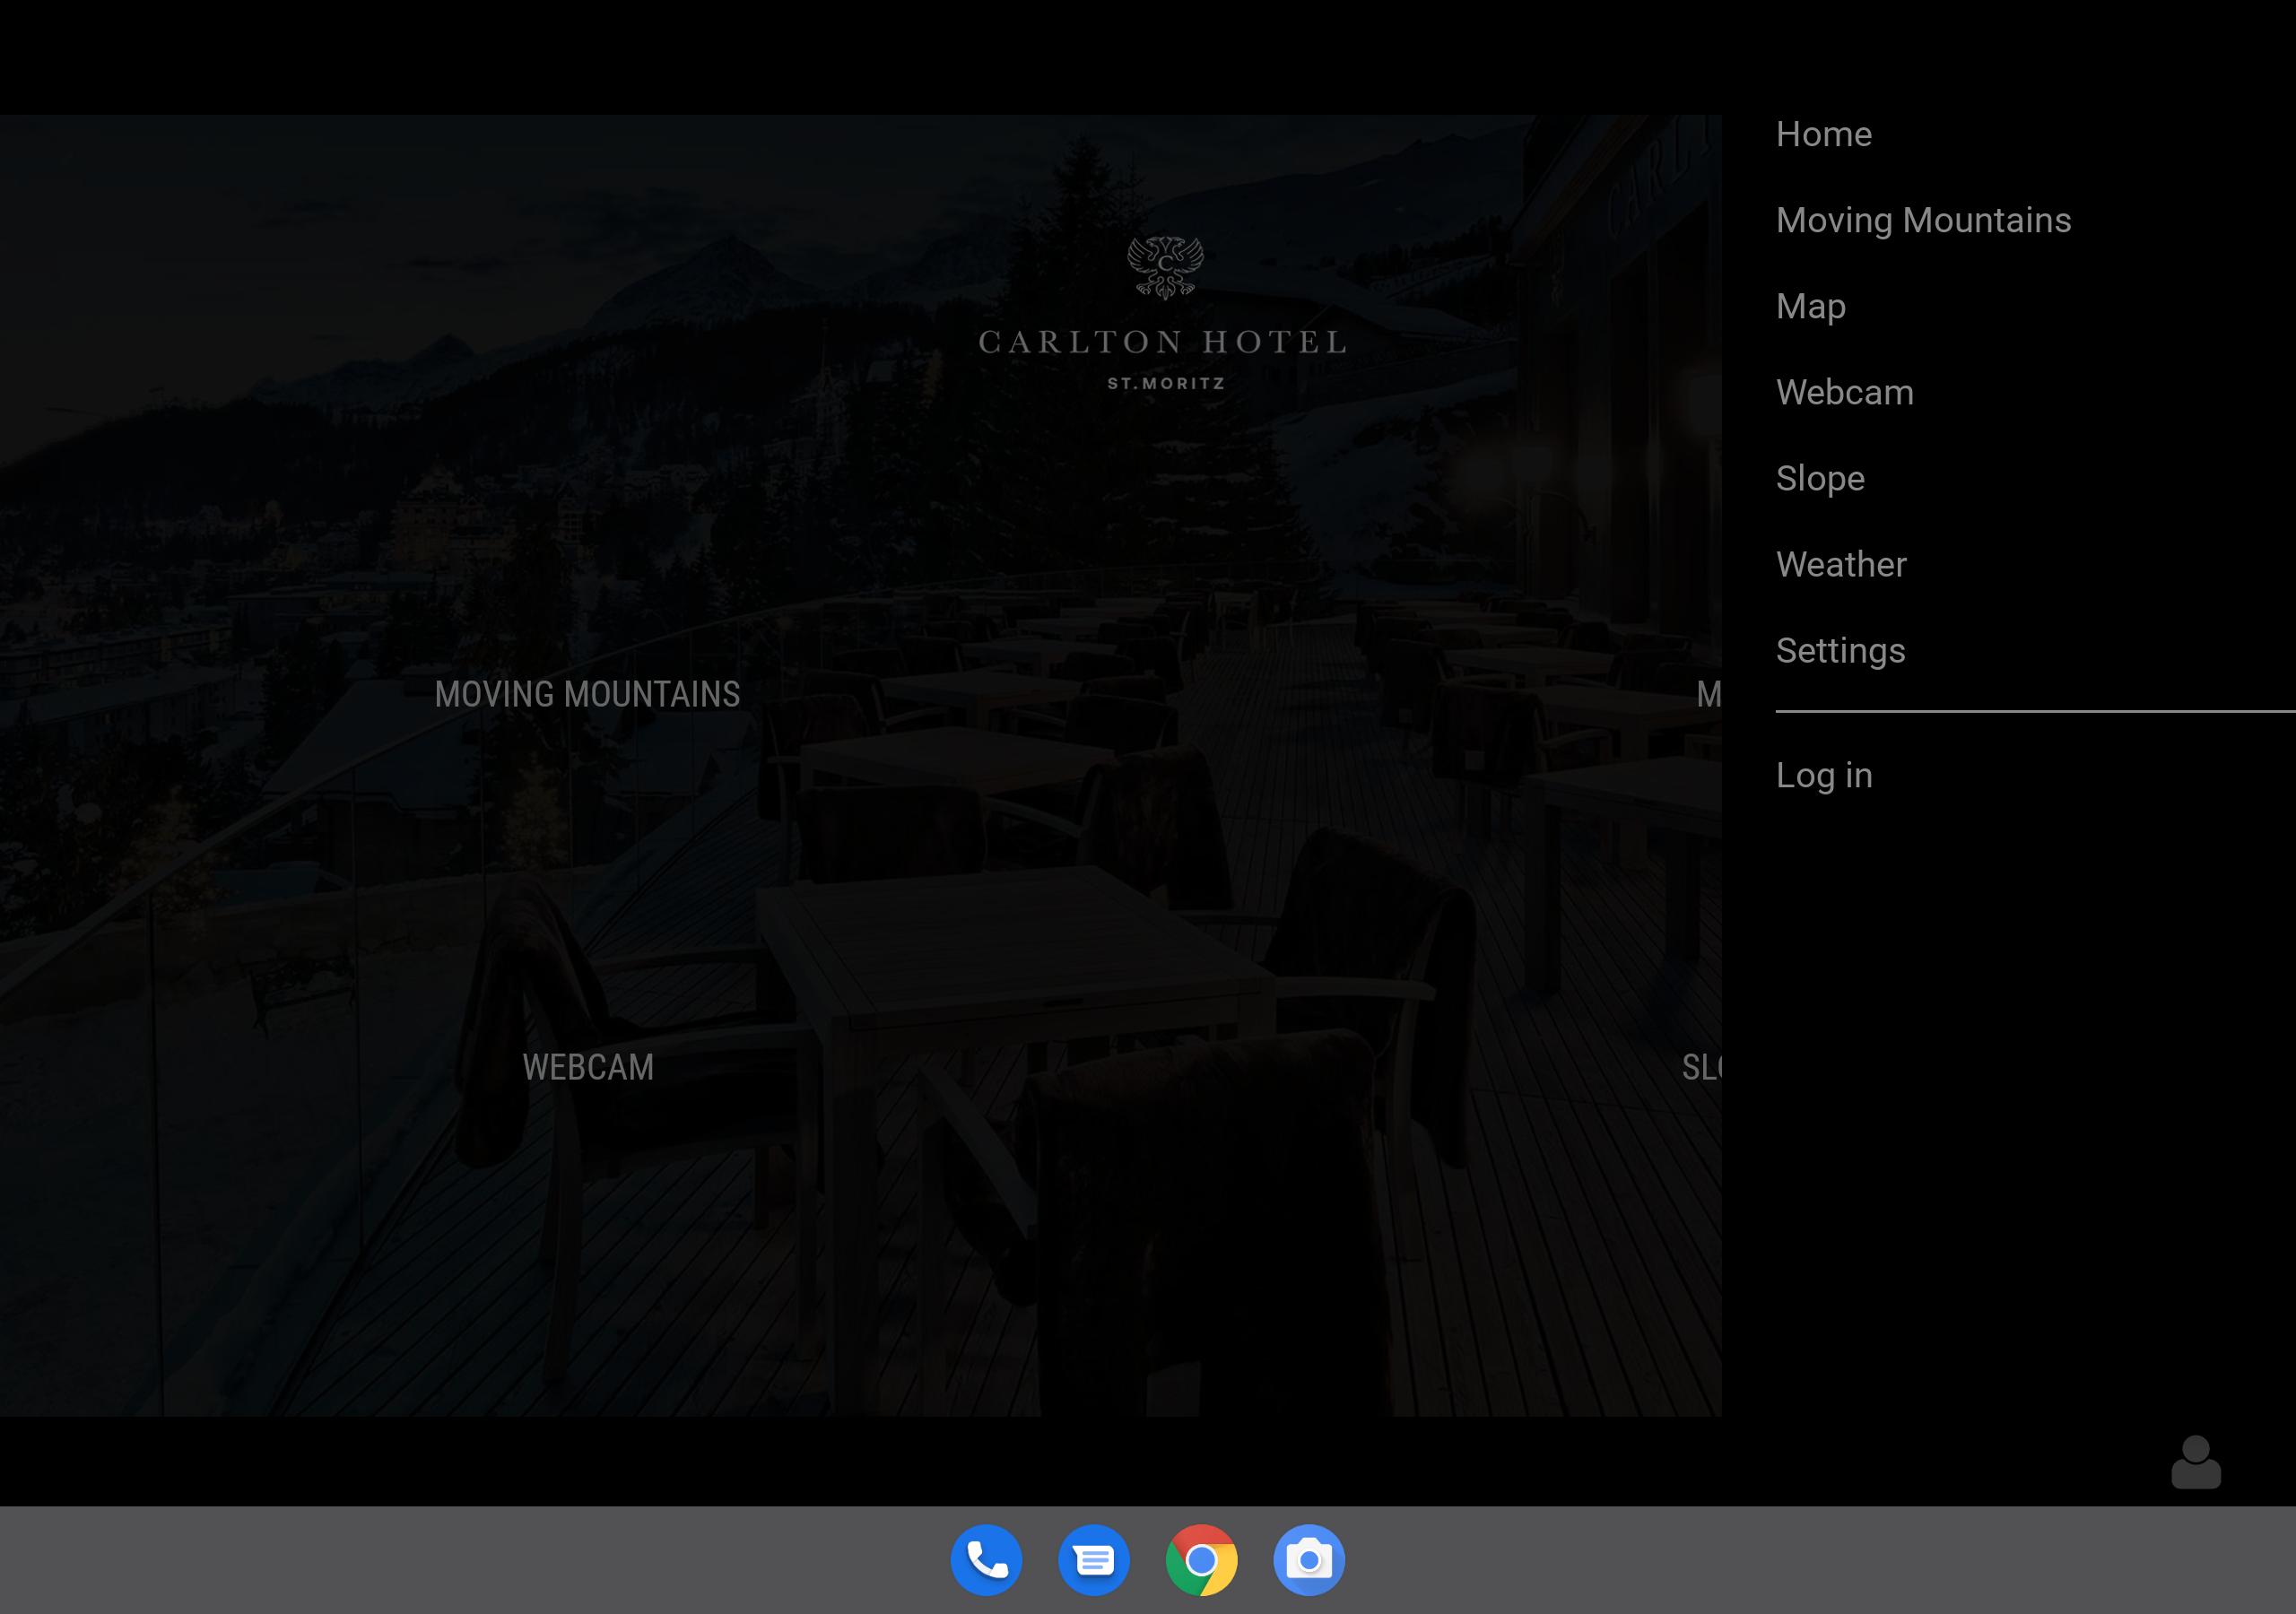Launch the Phone app from dock

coord(986,1559)
